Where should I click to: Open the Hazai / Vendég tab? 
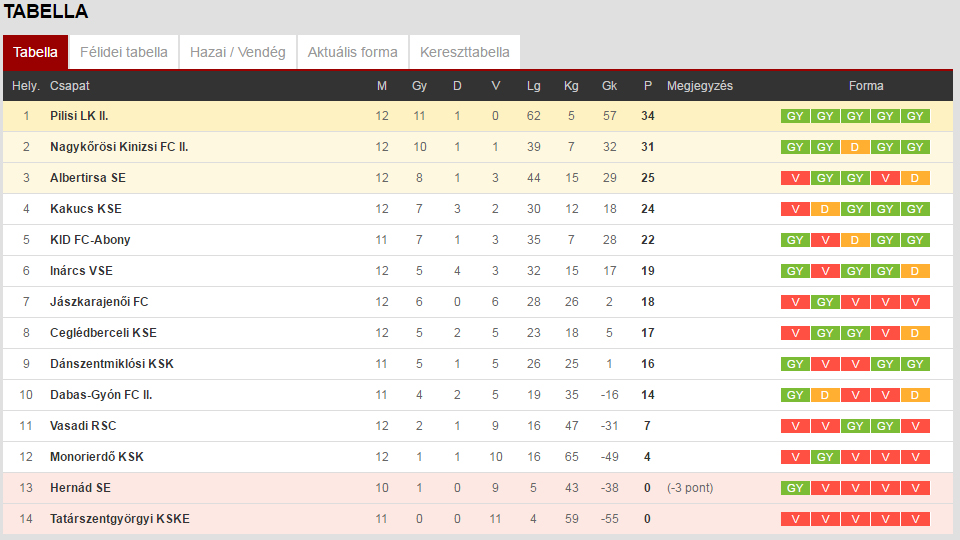pyautogui.click(x=238, y=52)
